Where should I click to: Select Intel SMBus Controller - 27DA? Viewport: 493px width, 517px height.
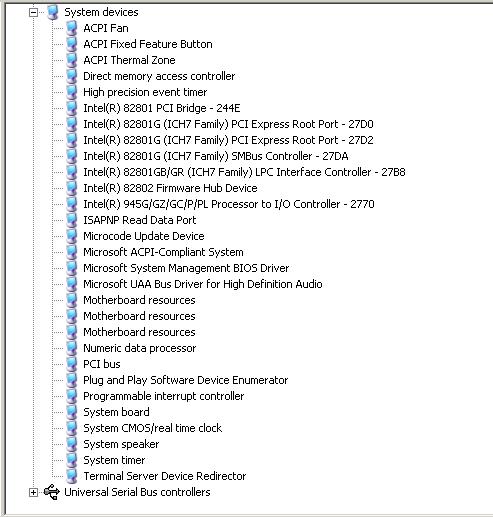[216, 156]
